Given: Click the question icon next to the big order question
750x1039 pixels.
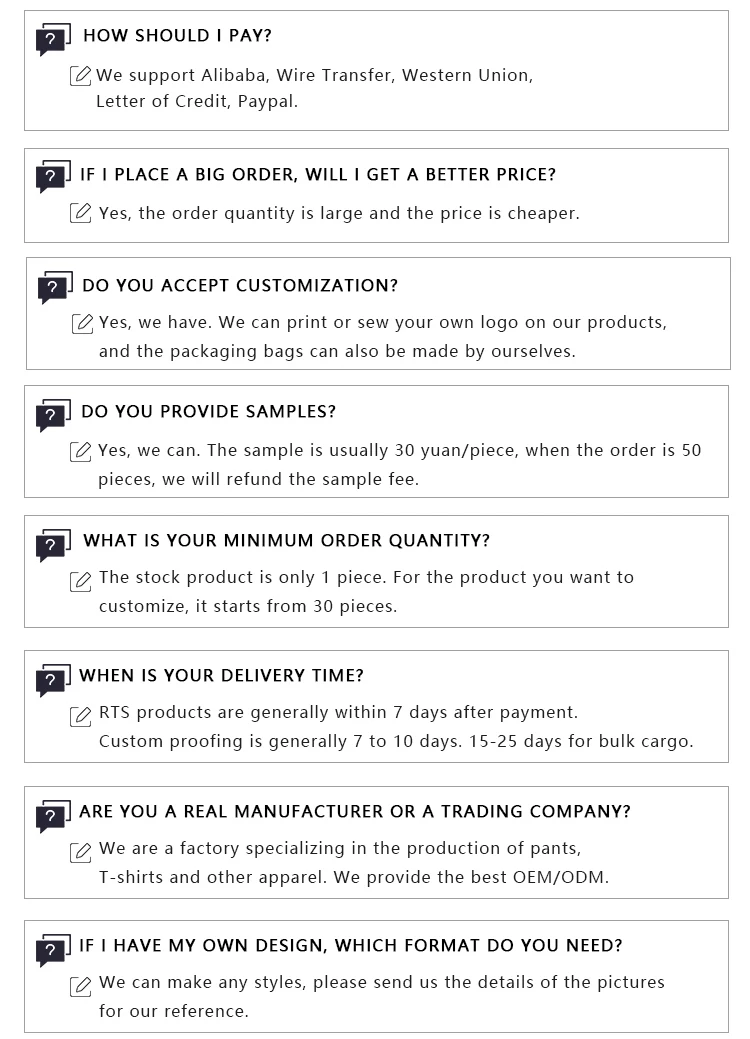Looking at the screenshot, I should tap(52, 177).
